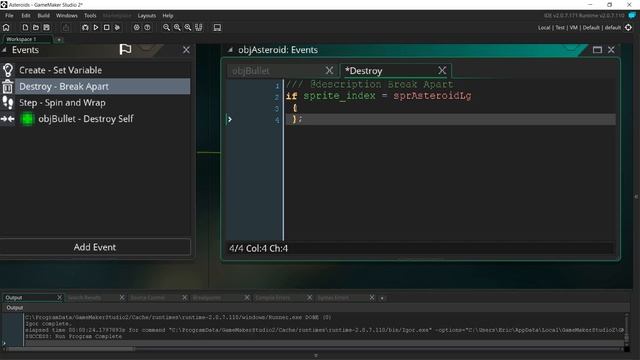The image size is (640, 360).
Task: Click the Create Executable toolbar icon
Action: (66, 28)
